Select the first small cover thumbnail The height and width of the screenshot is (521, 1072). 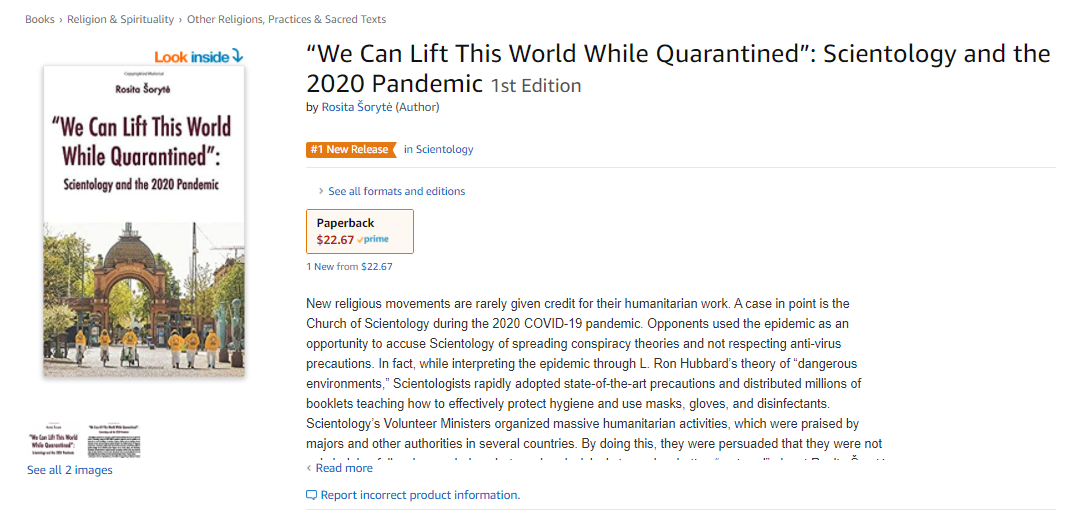(52, 441)
